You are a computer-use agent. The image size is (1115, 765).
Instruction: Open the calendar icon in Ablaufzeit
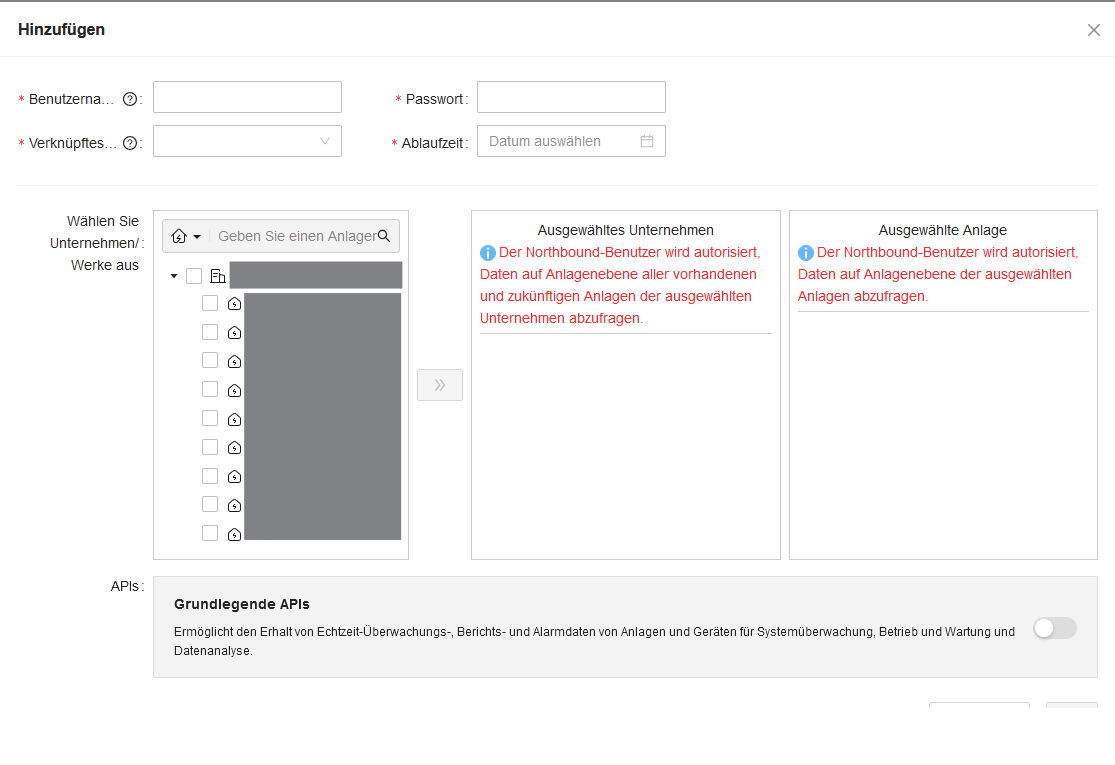click(x=646, y=141)
